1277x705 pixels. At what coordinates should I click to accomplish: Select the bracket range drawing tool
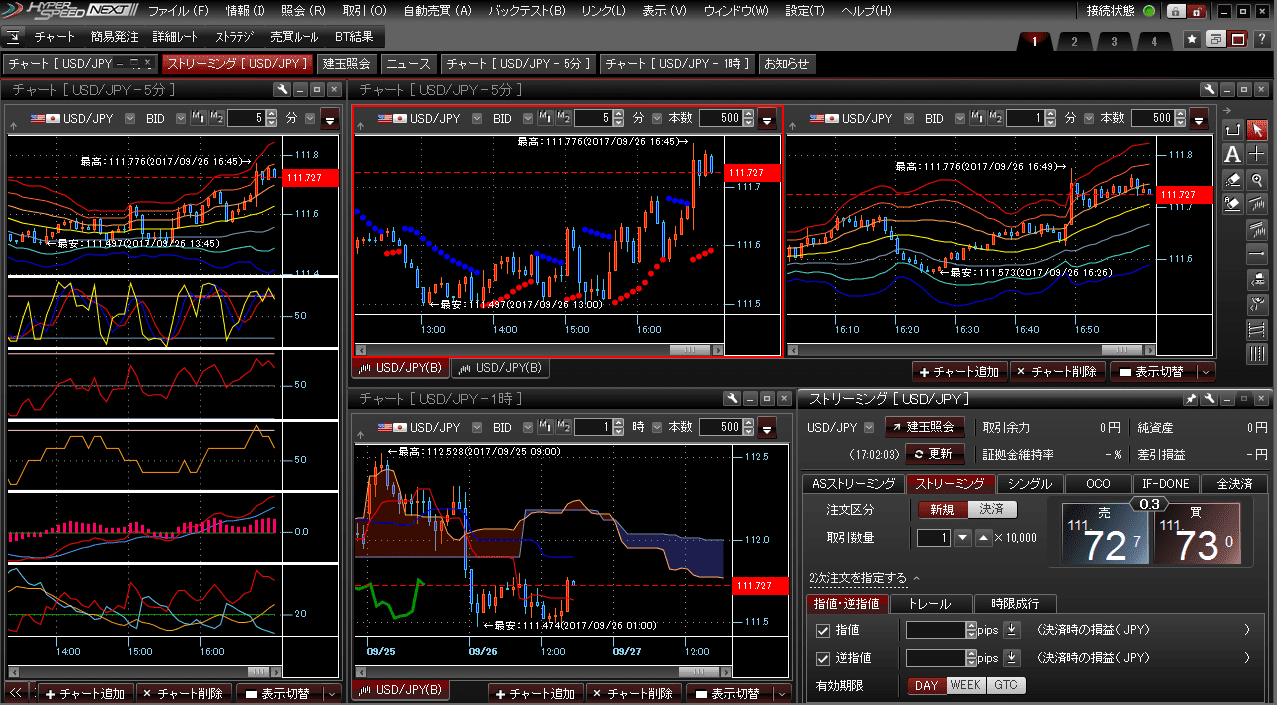tap(1232, 130)
